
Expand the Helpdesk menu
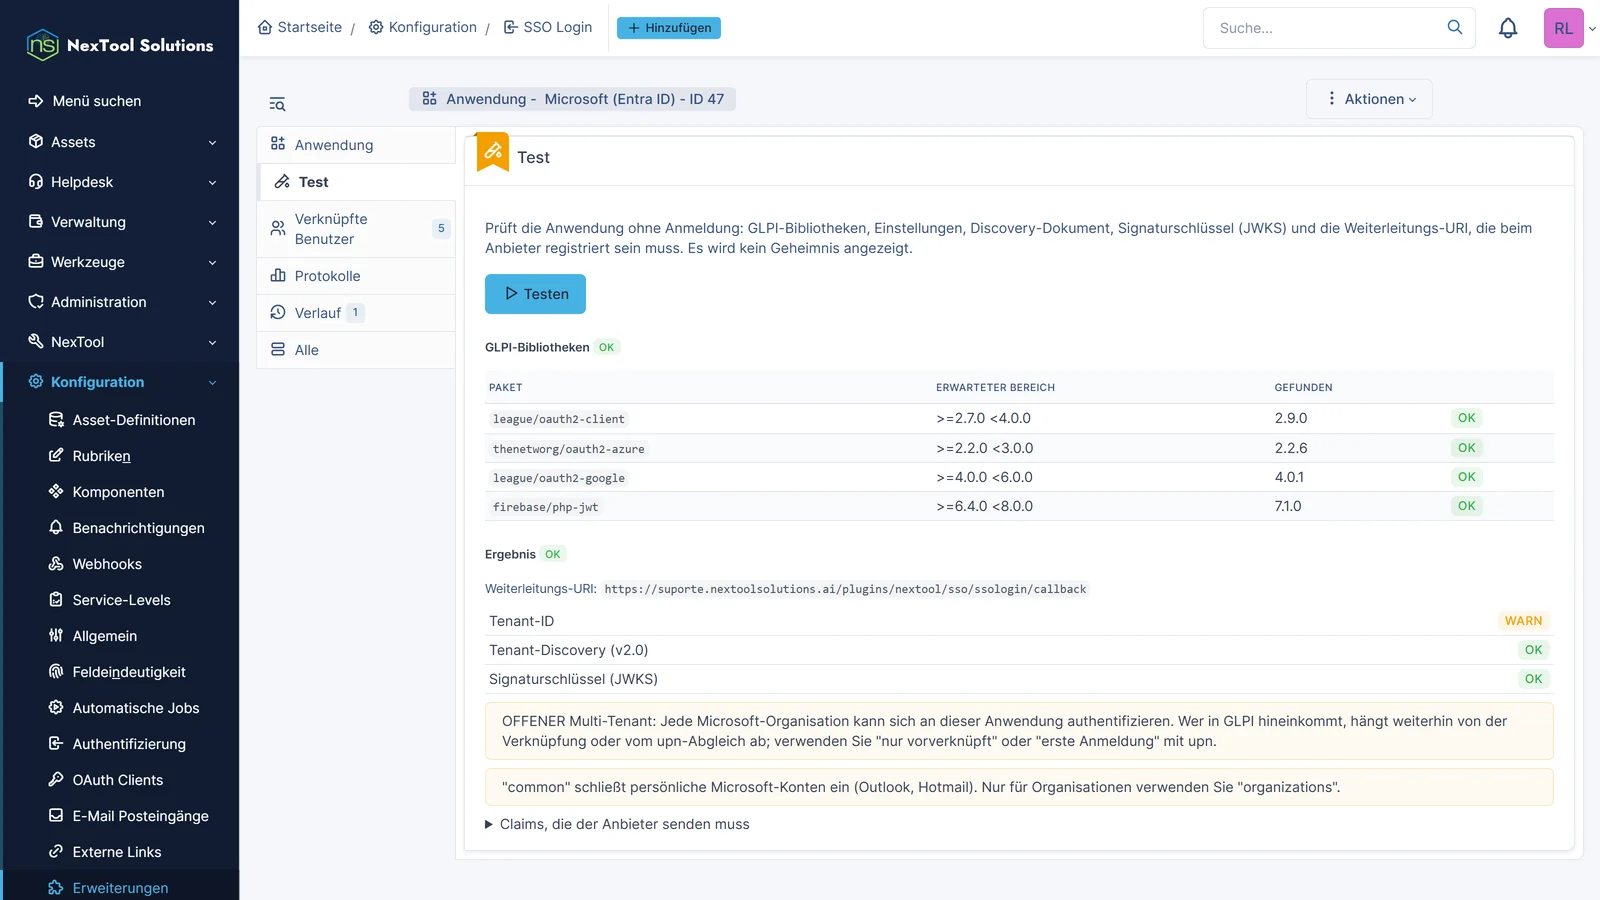tap(120, 182)
